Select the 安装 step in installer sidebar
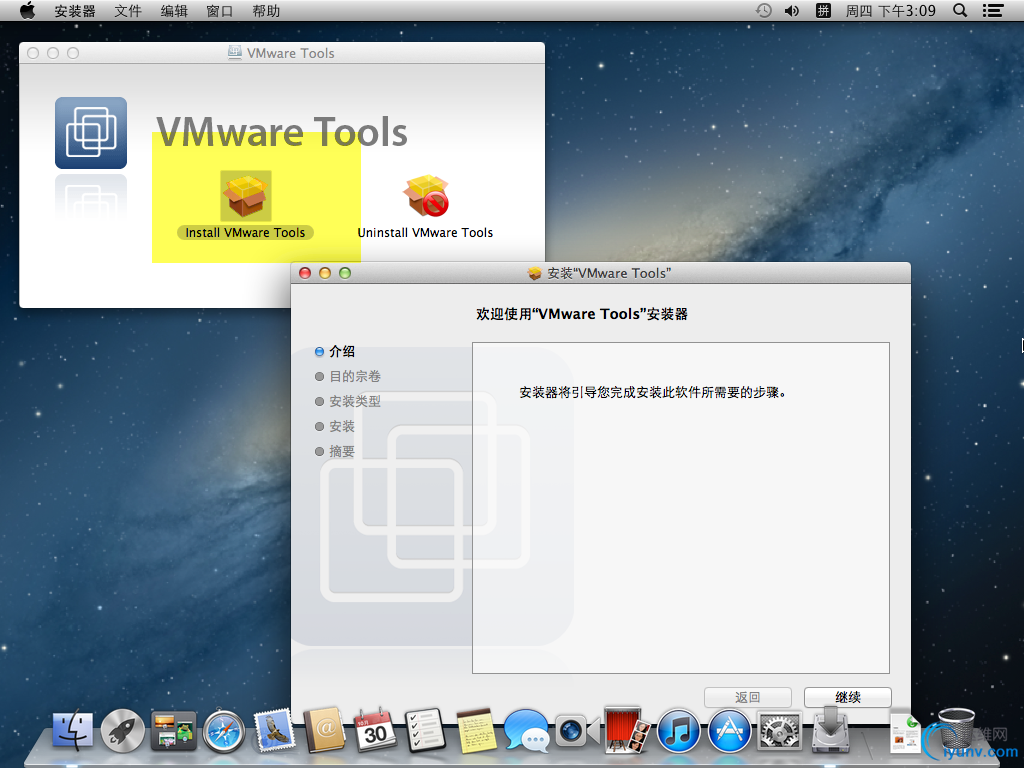This screenshot has width=1024, height=768. (335, 426)
